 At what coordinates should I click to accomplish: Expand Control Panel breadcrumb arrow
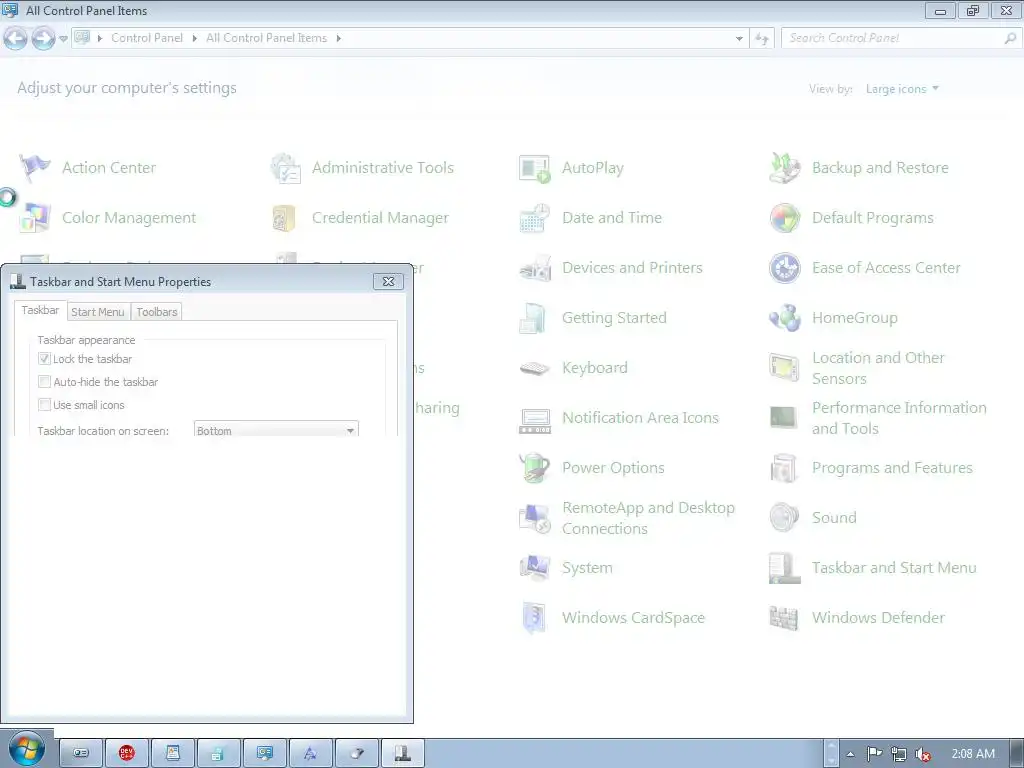pos(195,39)
